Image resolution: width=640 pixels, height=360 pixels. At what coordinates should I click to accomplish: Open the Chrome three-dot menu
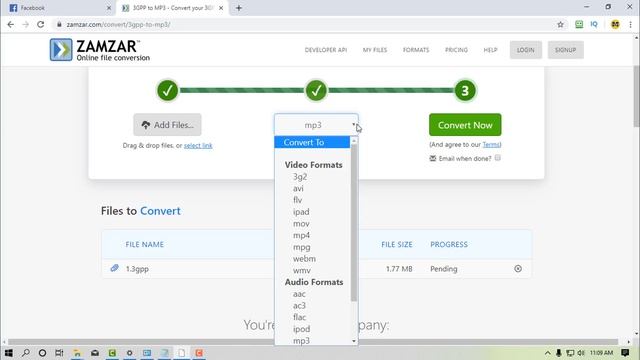point(630,24)
